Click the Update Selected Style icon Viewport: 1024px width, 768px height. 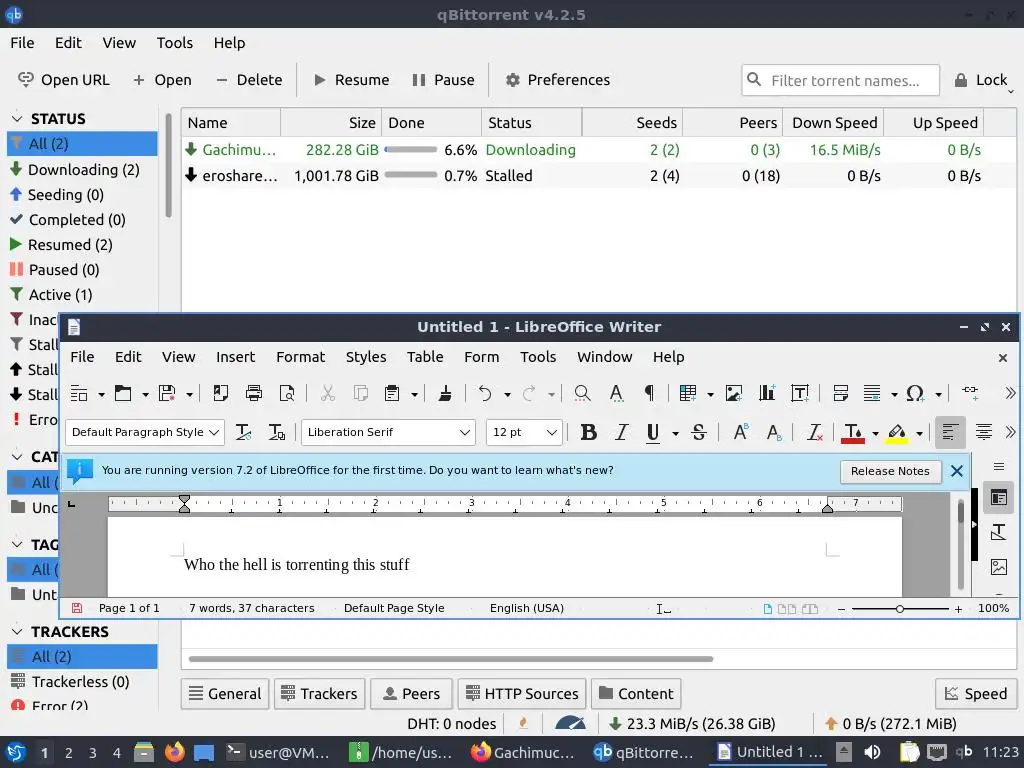[x=244, y=432]
